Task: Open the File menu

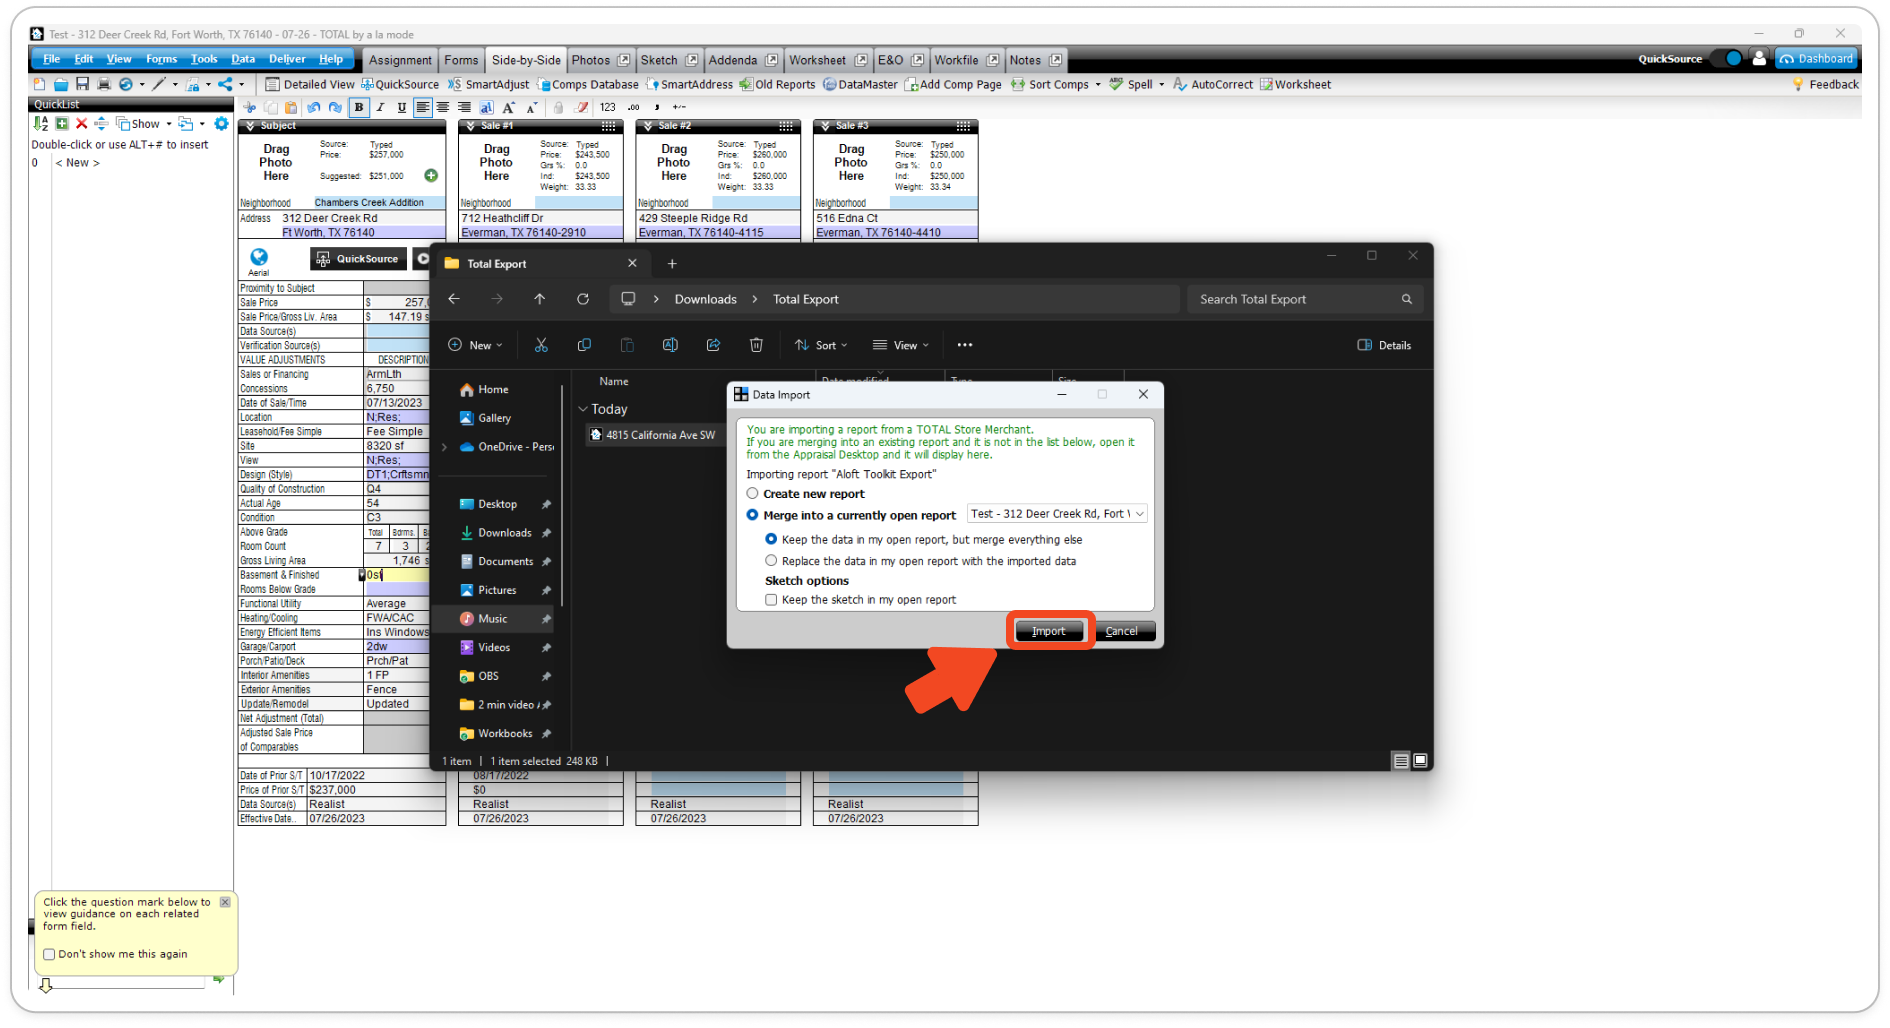Action: point(51,59)
